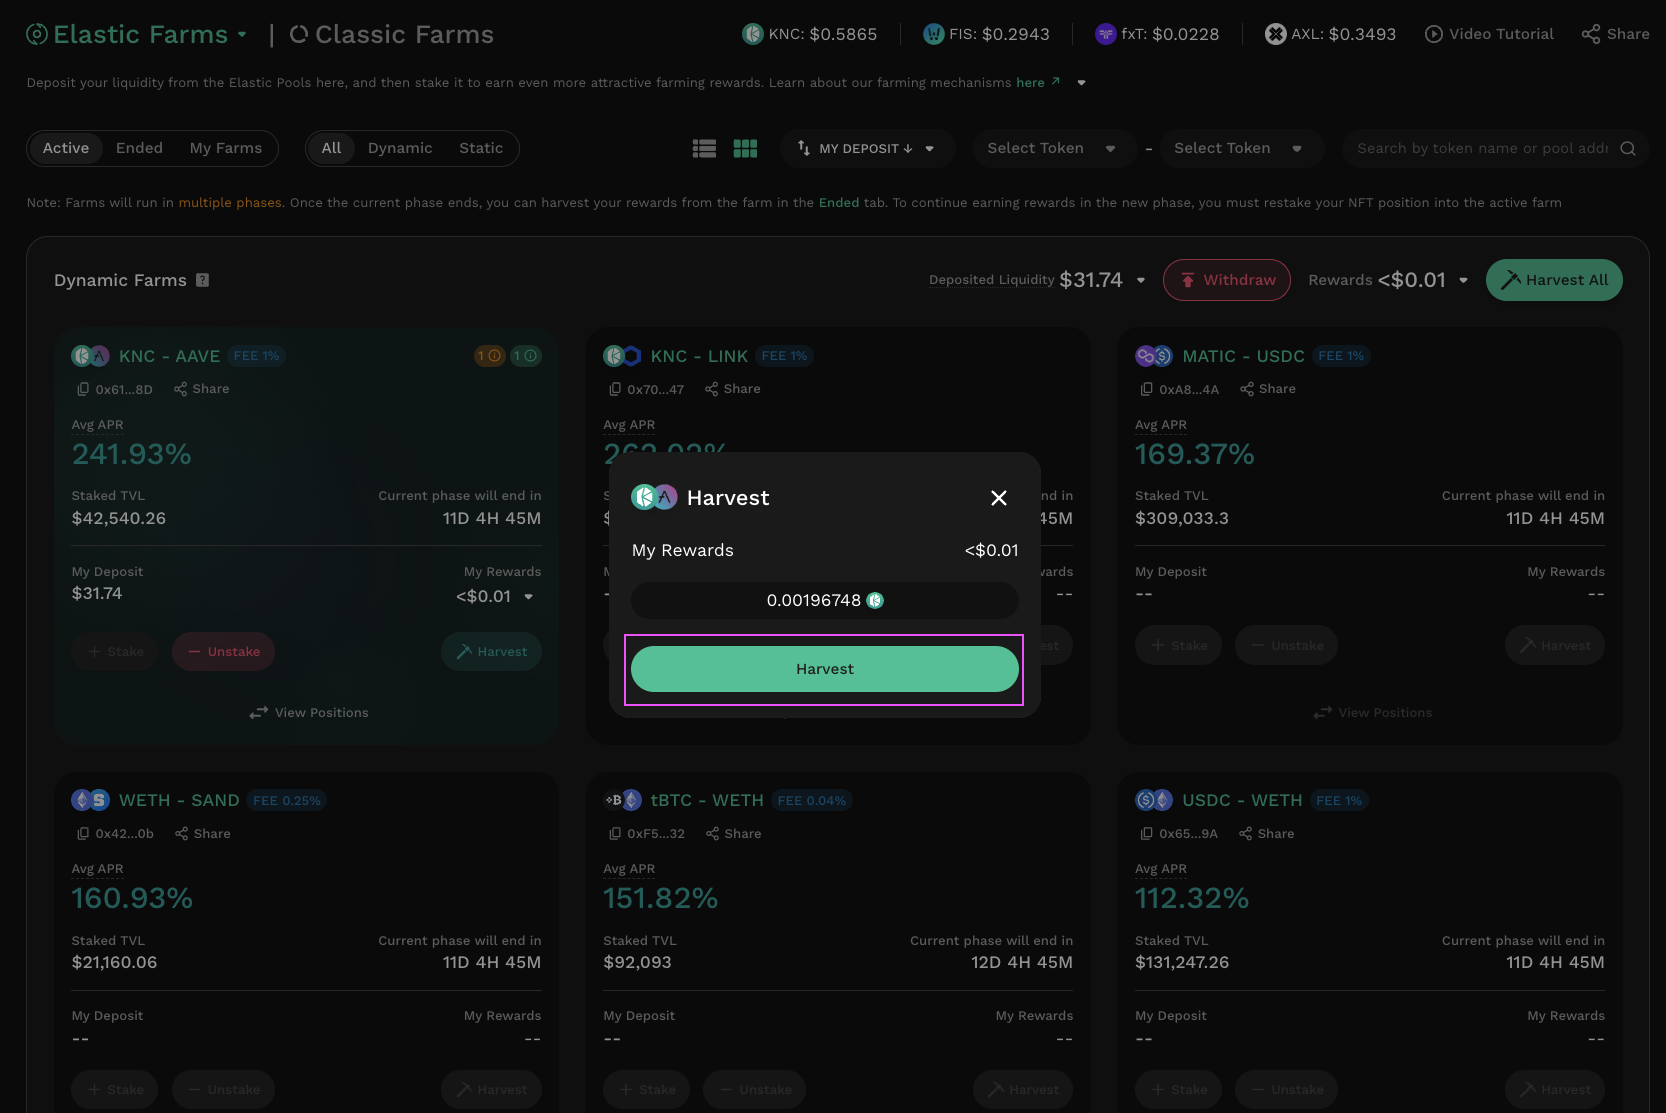Select the Ended tab
The image size is (1666, 1113).
click(139, 148)
